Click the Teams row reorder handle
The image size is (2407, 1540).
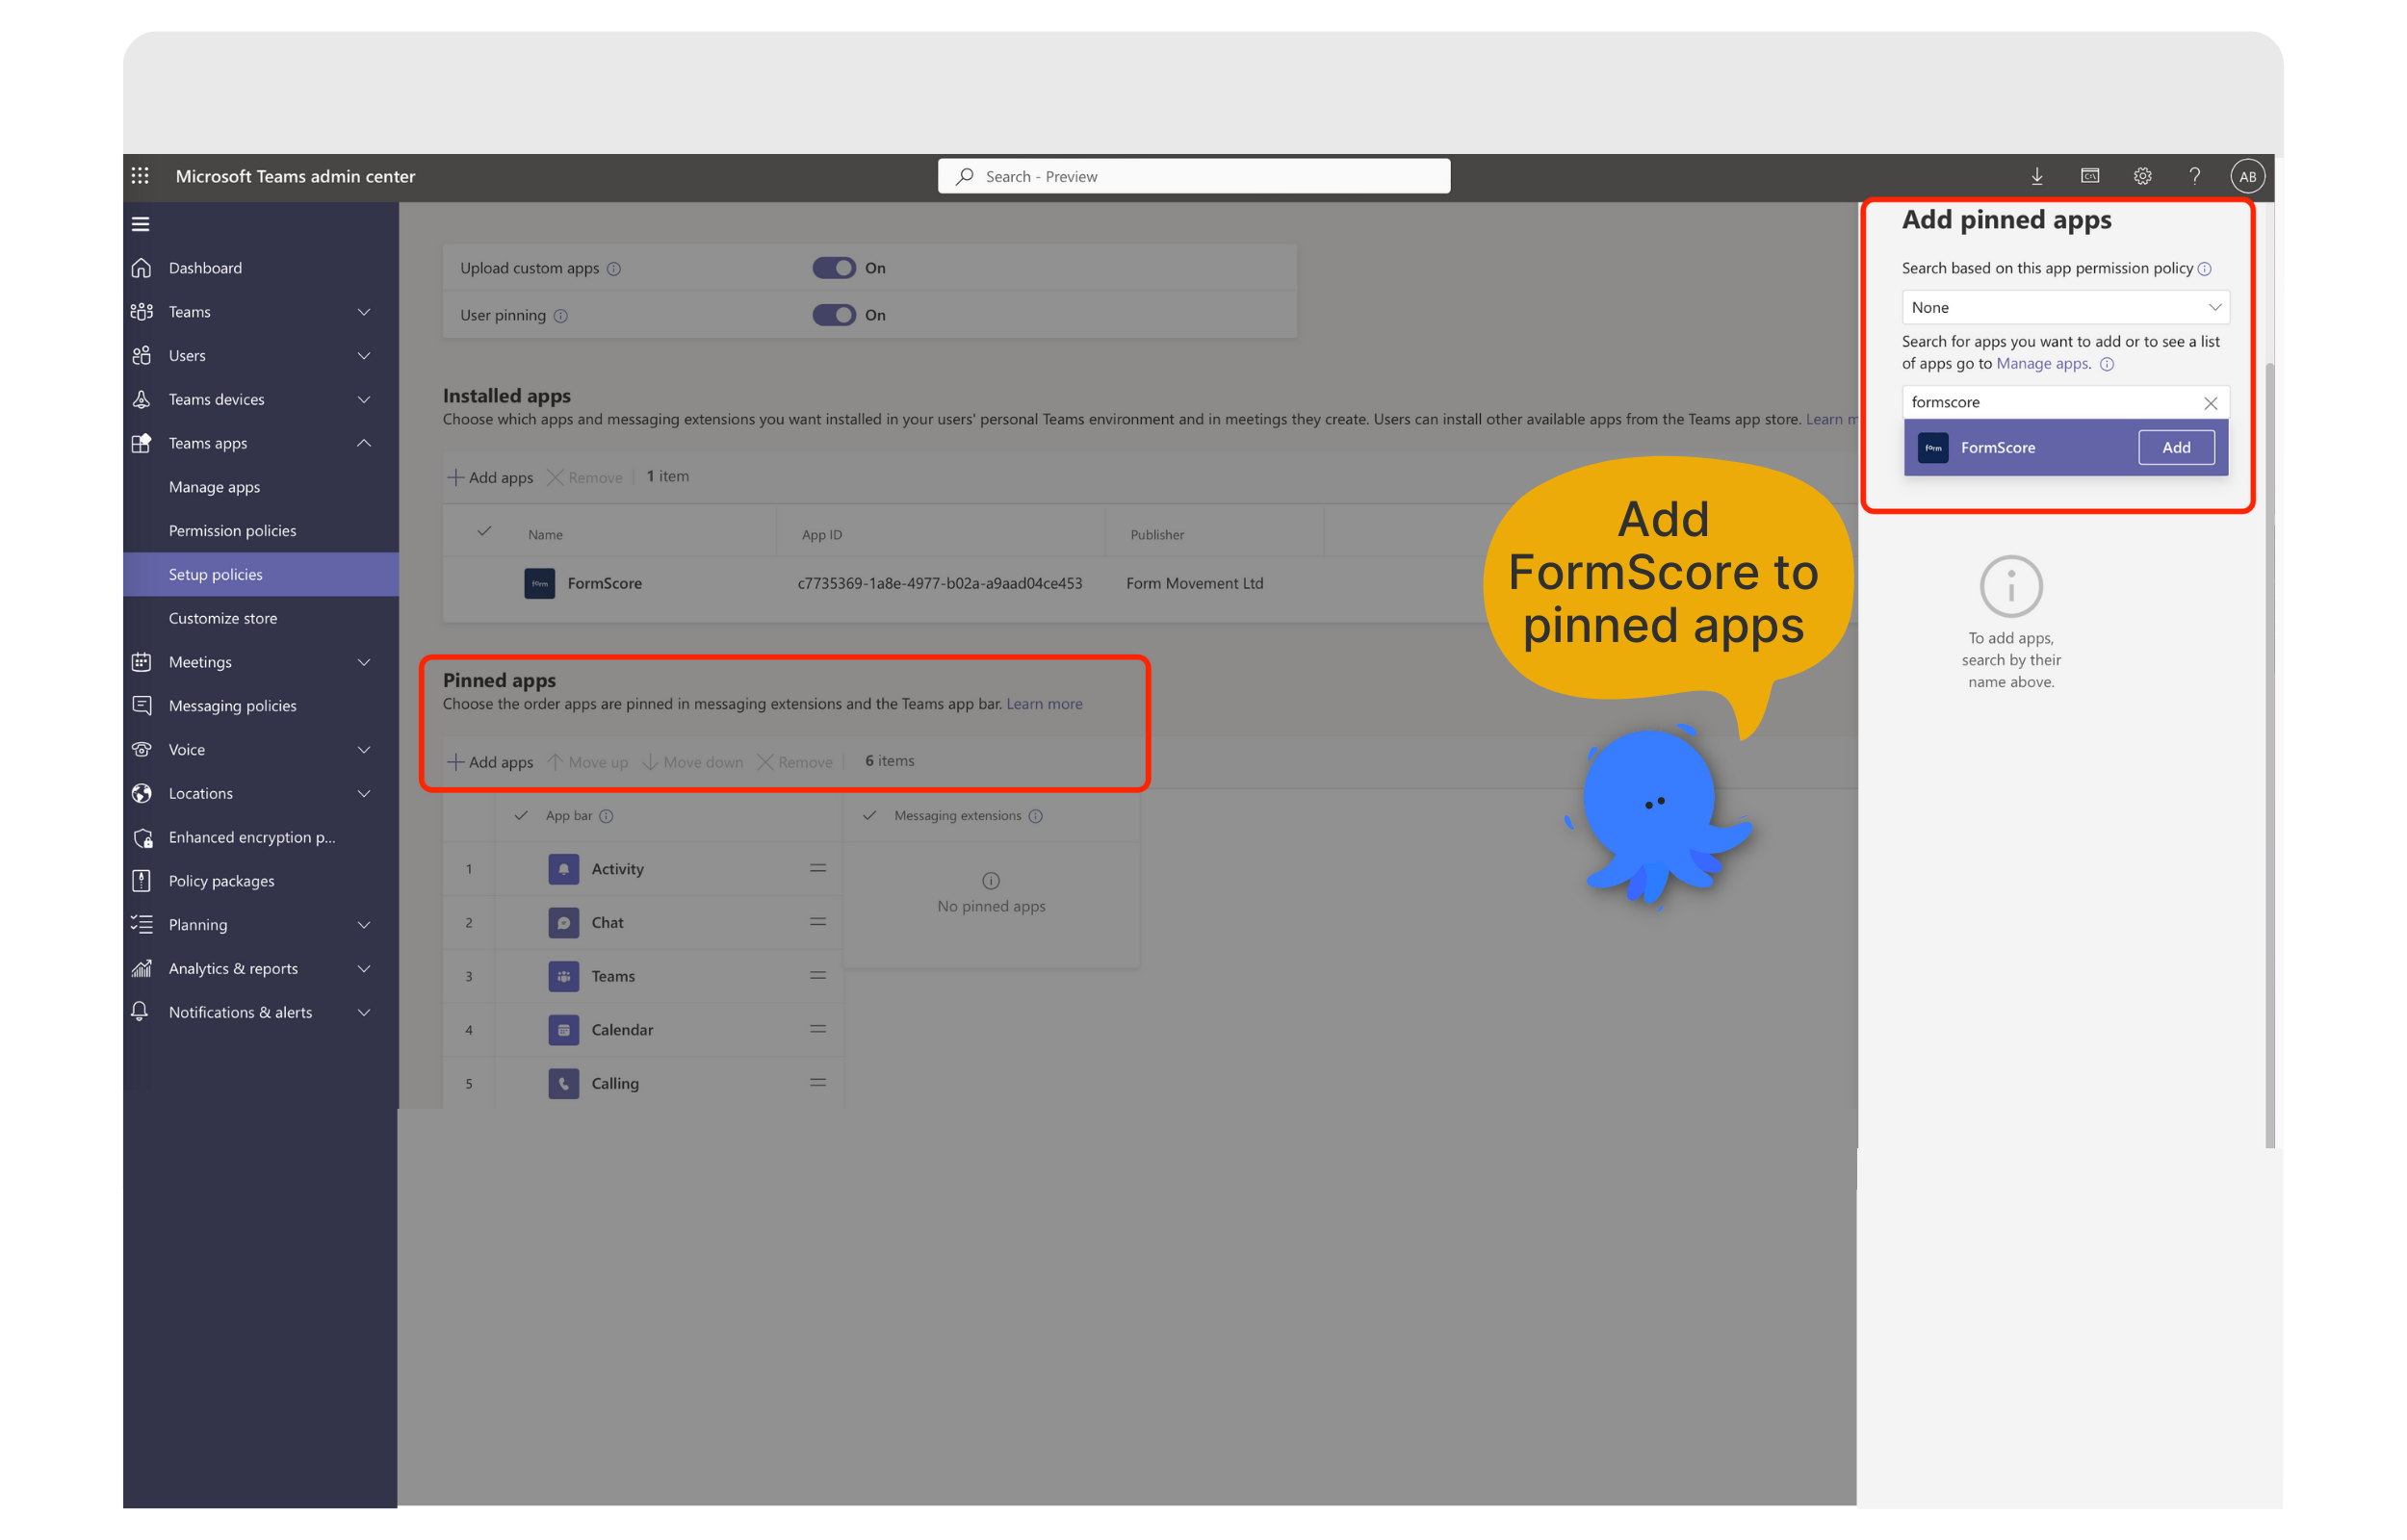(x=817, y=975)
